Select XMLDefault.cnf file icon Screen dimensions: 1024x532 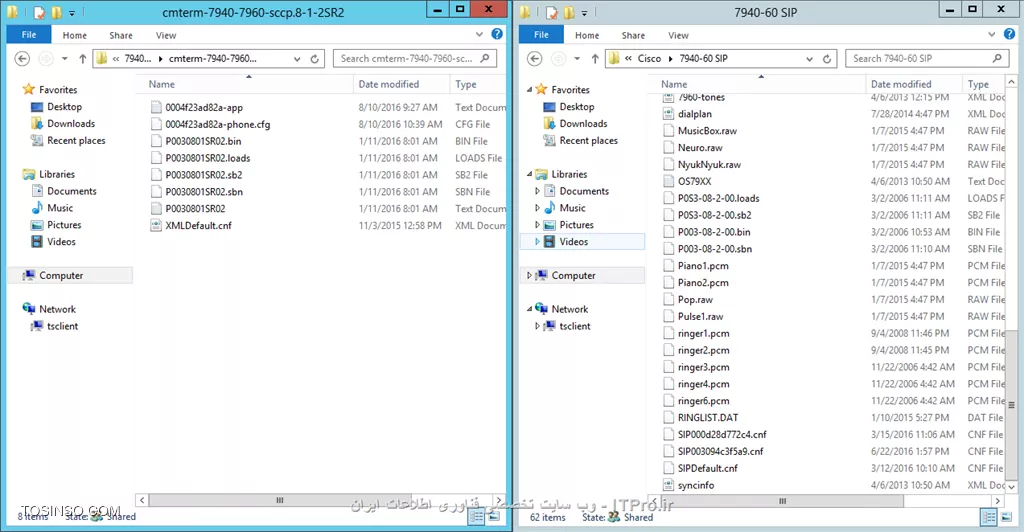tap(155, 225)
